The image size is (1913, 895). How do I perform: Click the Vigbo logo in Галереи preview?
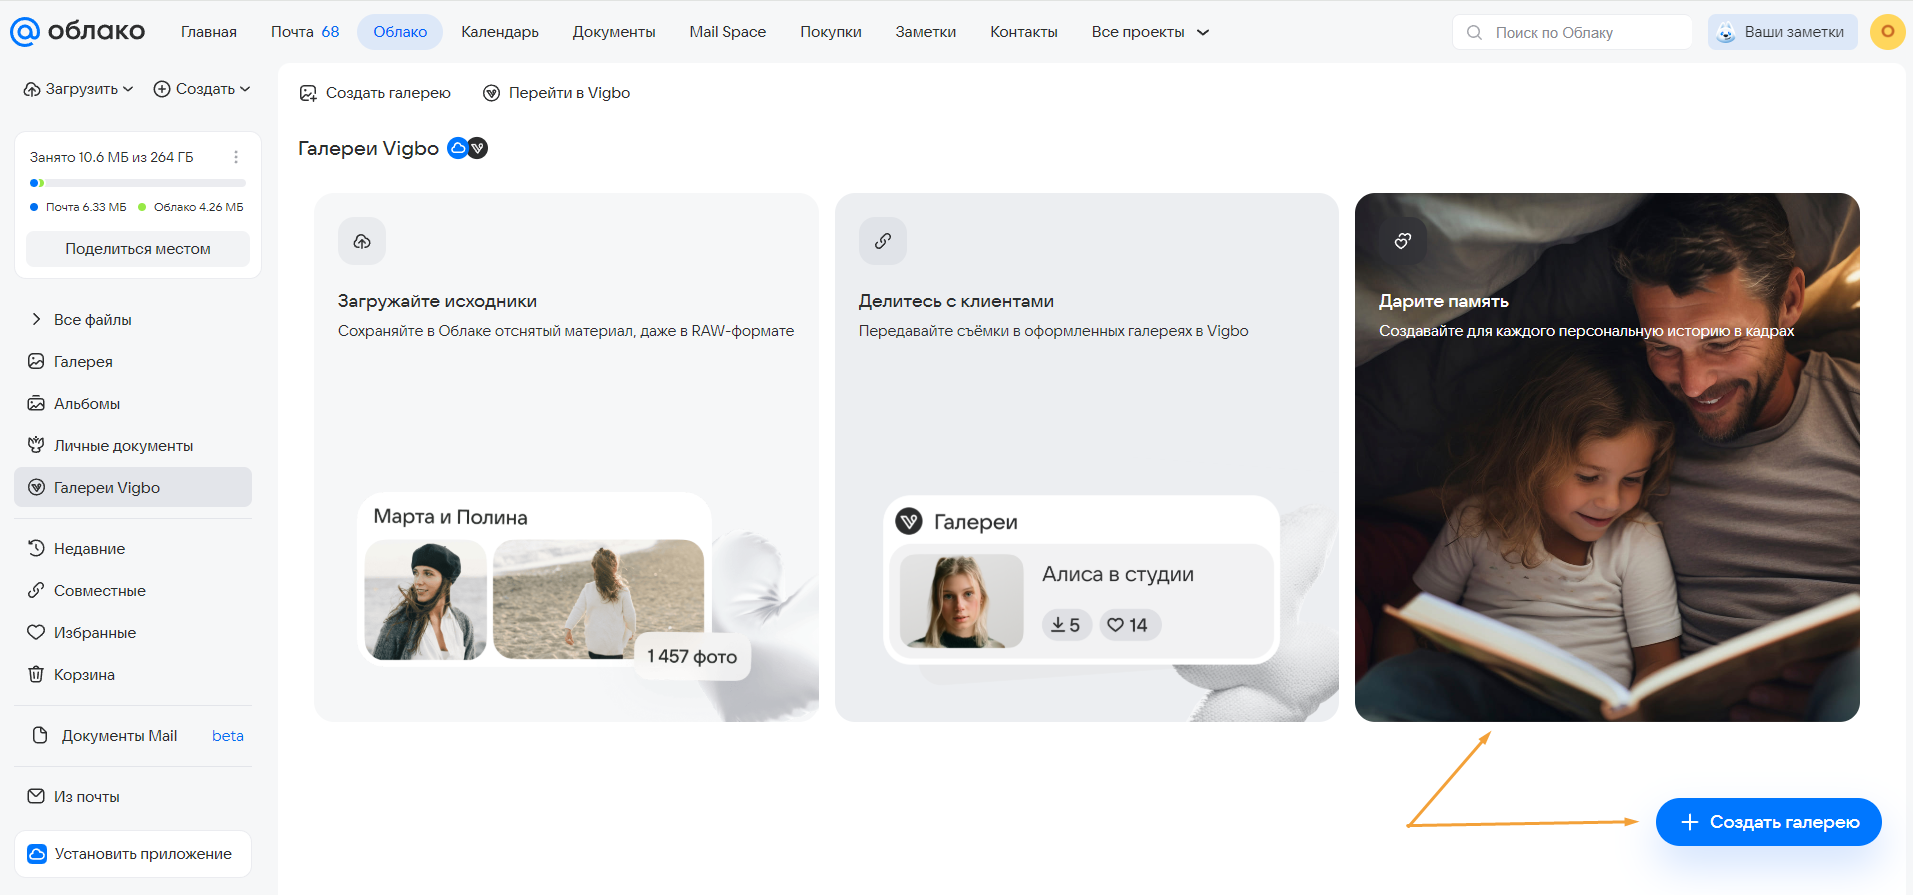909,521
